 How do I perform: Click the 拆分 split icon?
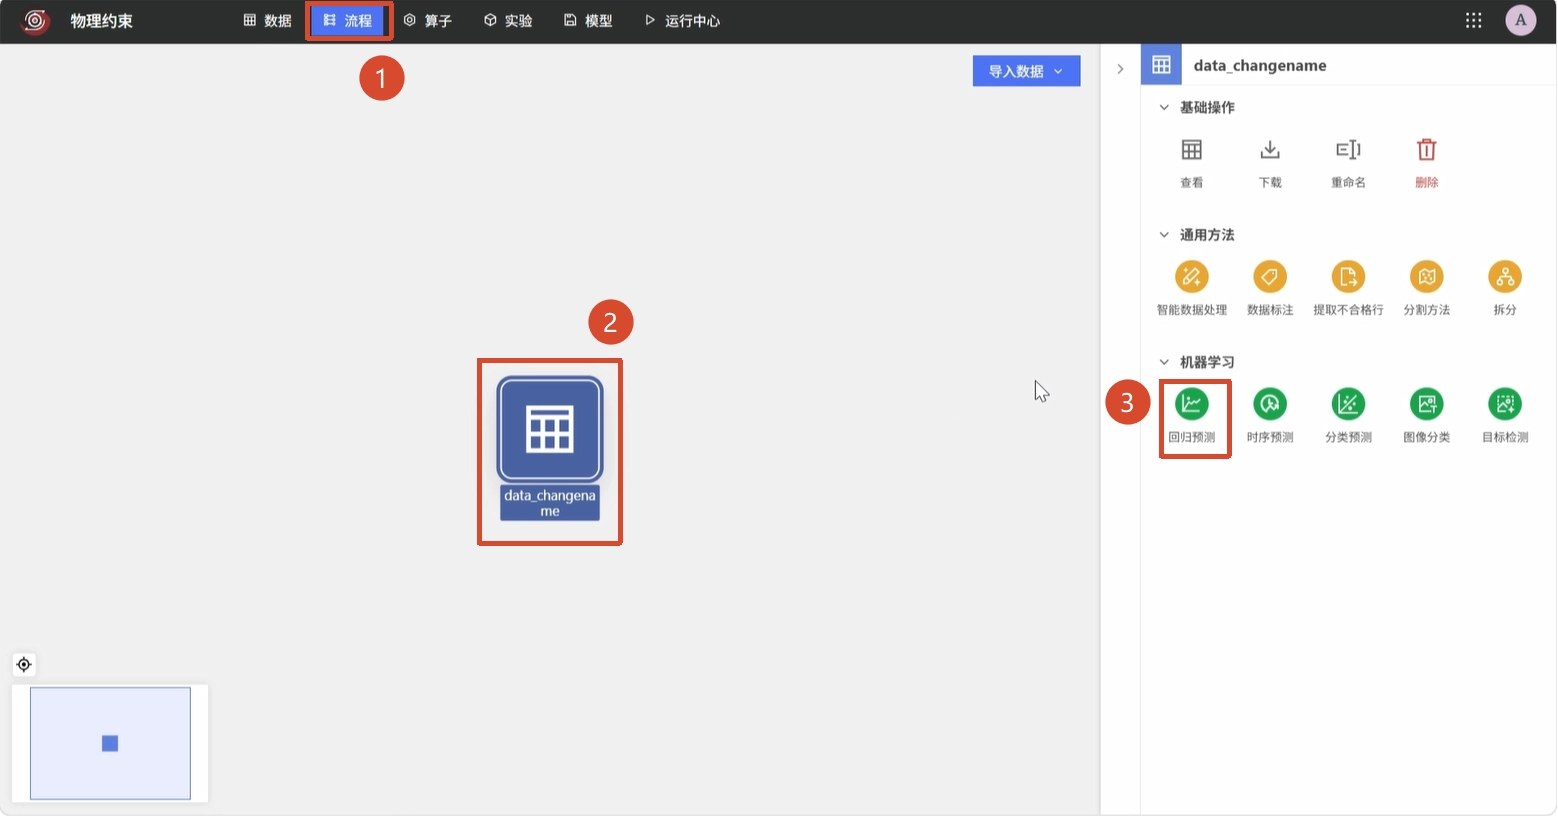tap(1505, 276)
